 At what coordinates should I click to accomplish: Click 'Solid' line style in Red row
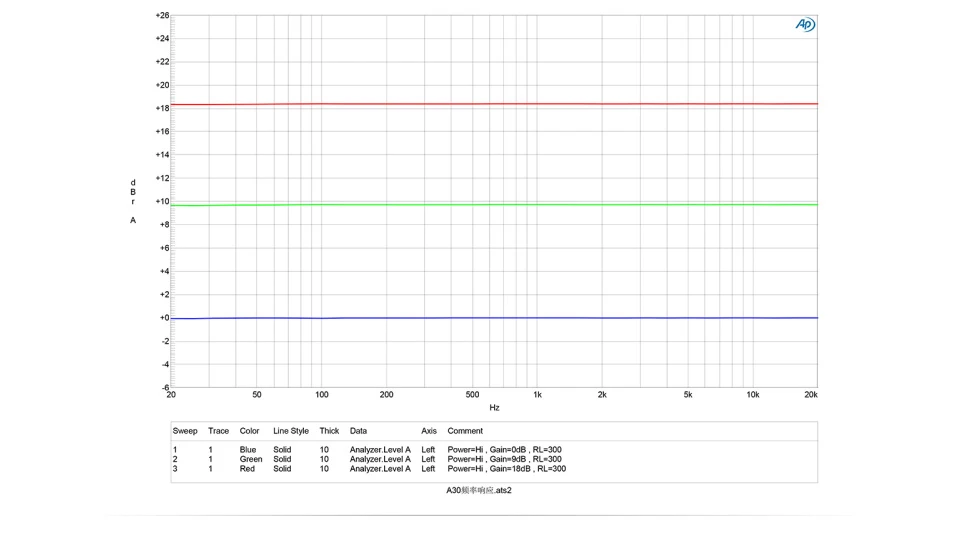282,468
